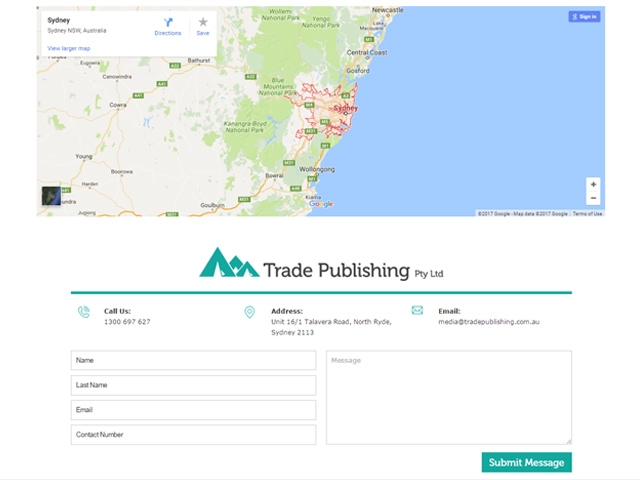Zoom out on the map with minus
Viewport: 640px width, 480px height.
593,198
